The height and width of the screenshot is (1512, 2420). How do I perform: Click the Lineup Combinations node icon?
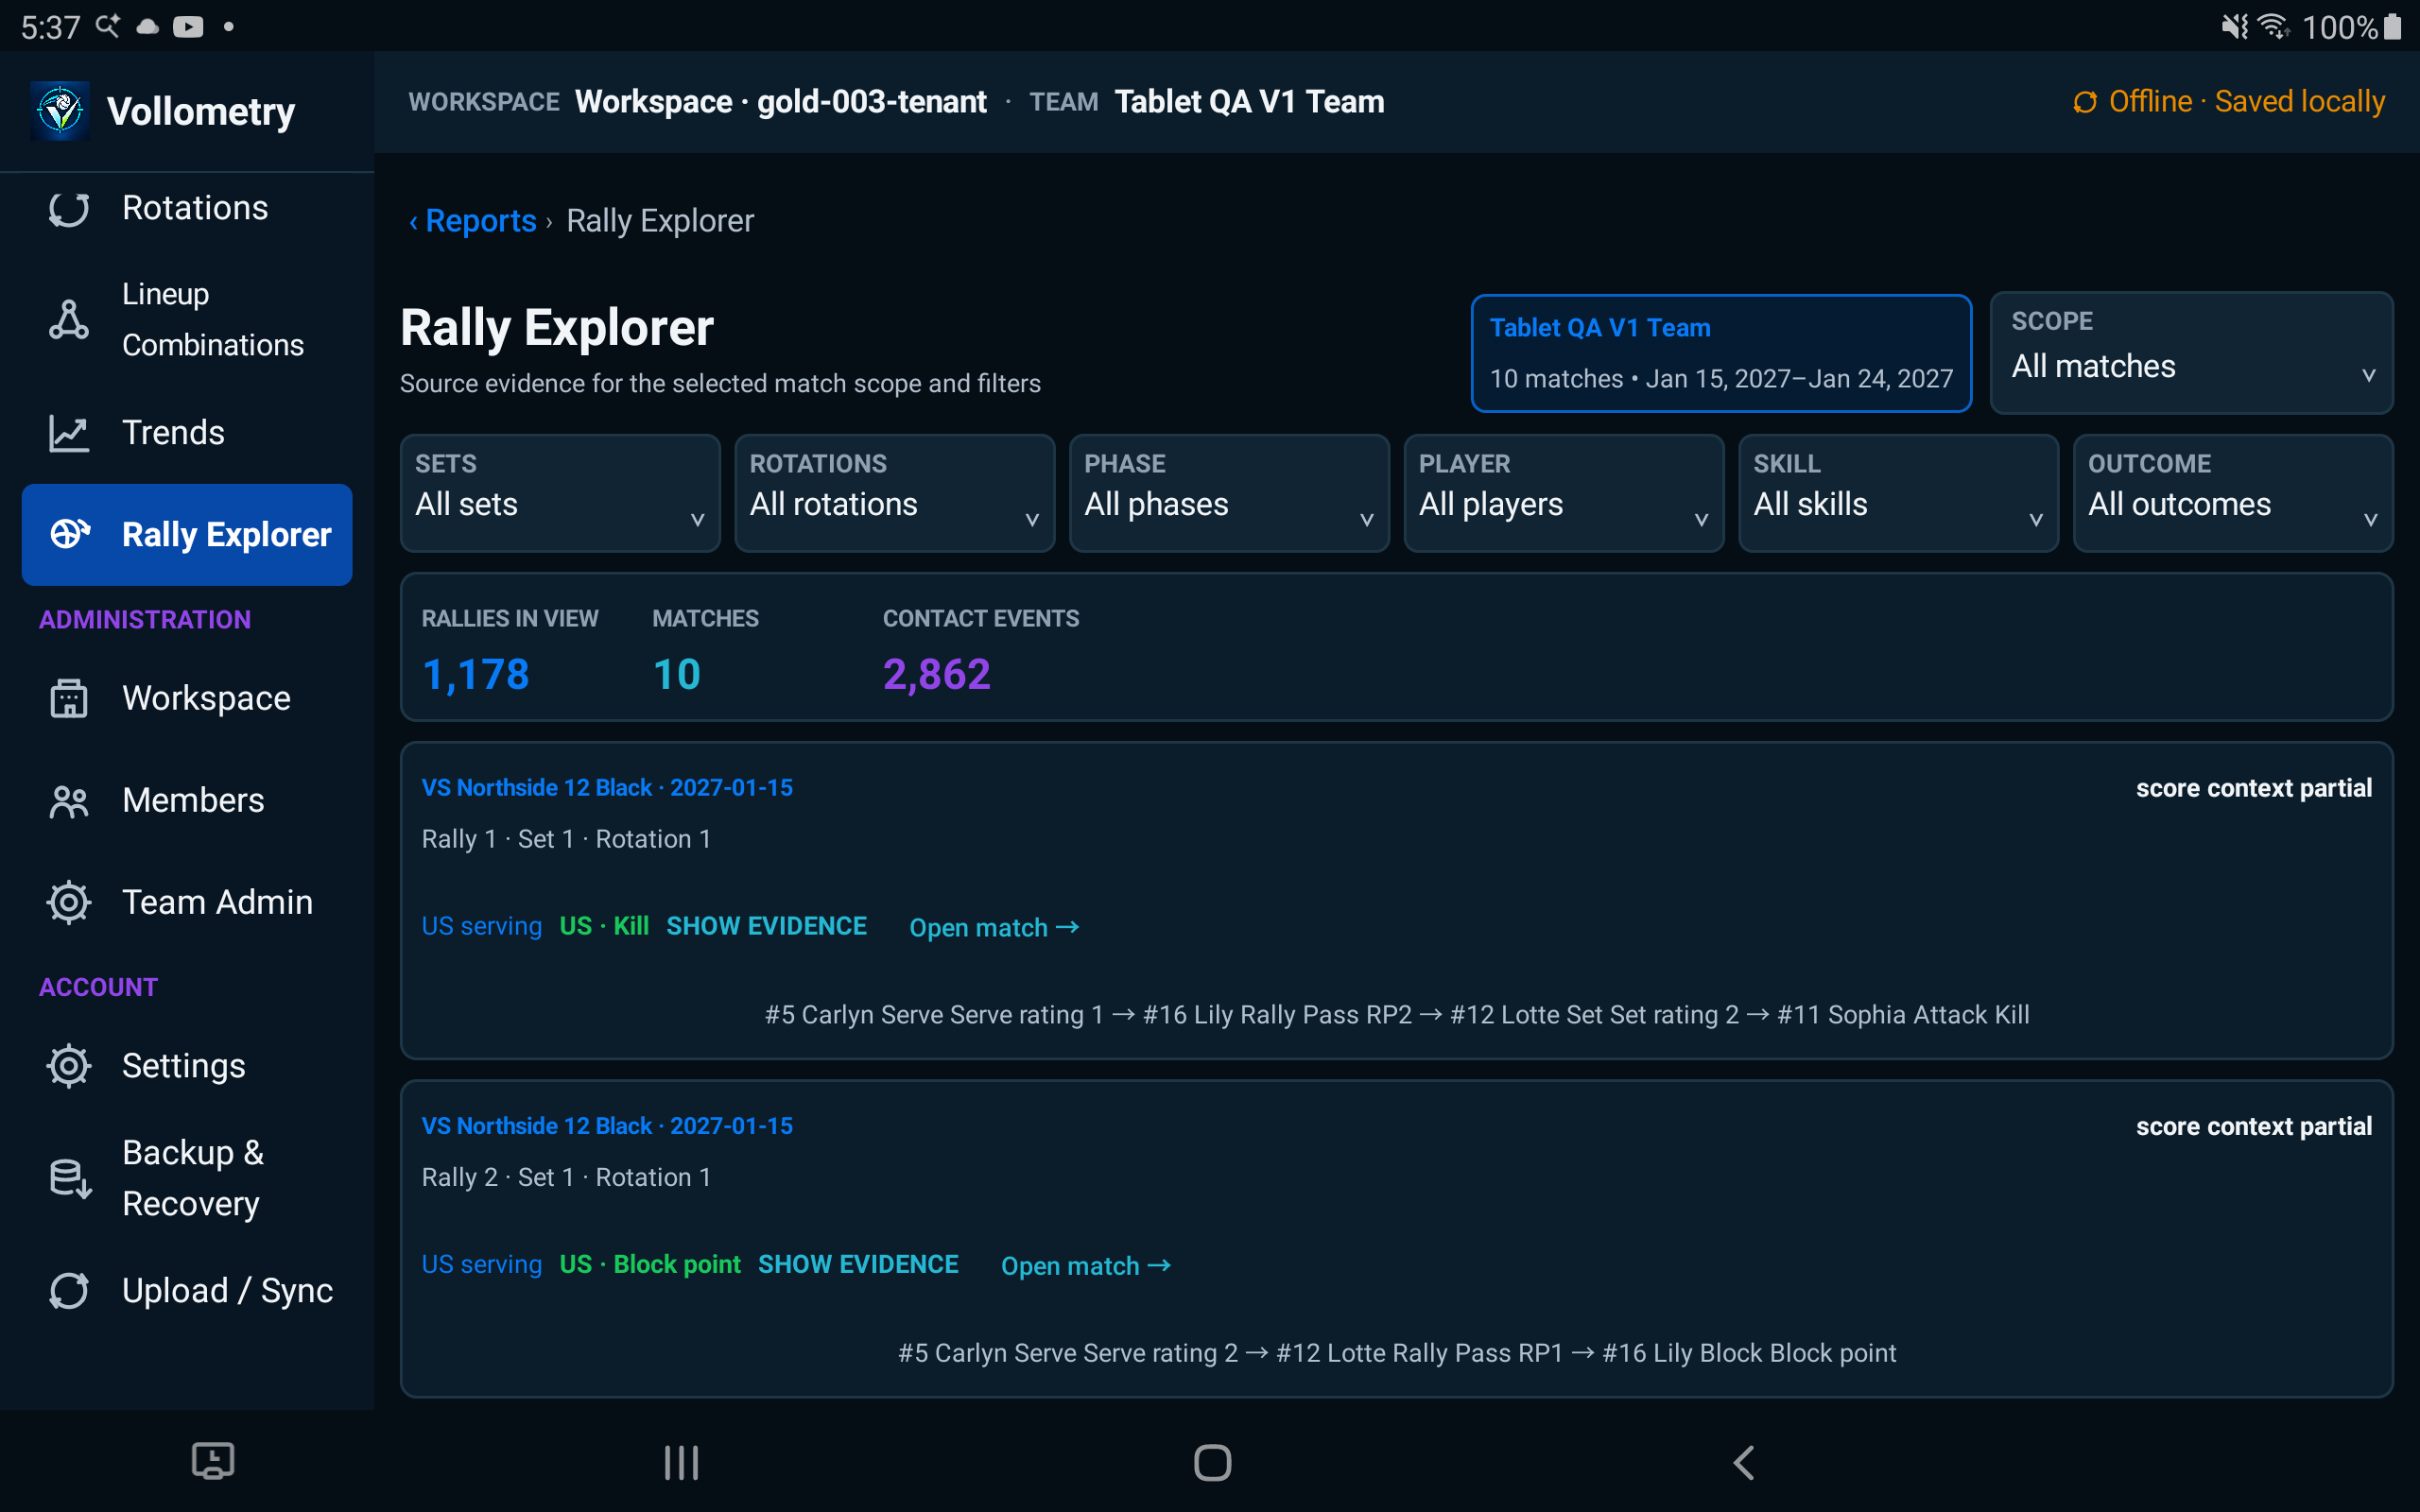coord(69,320)
